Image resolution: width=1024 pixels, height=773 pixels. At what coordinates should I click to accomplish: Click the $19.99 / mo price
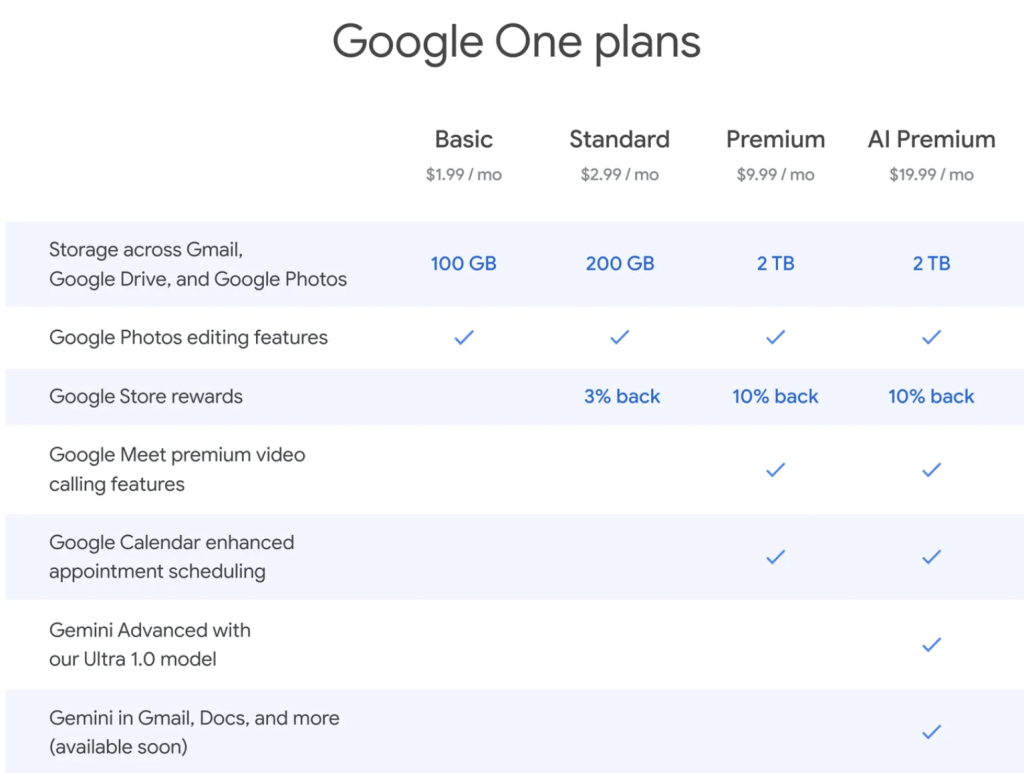[x=931, y=175]
